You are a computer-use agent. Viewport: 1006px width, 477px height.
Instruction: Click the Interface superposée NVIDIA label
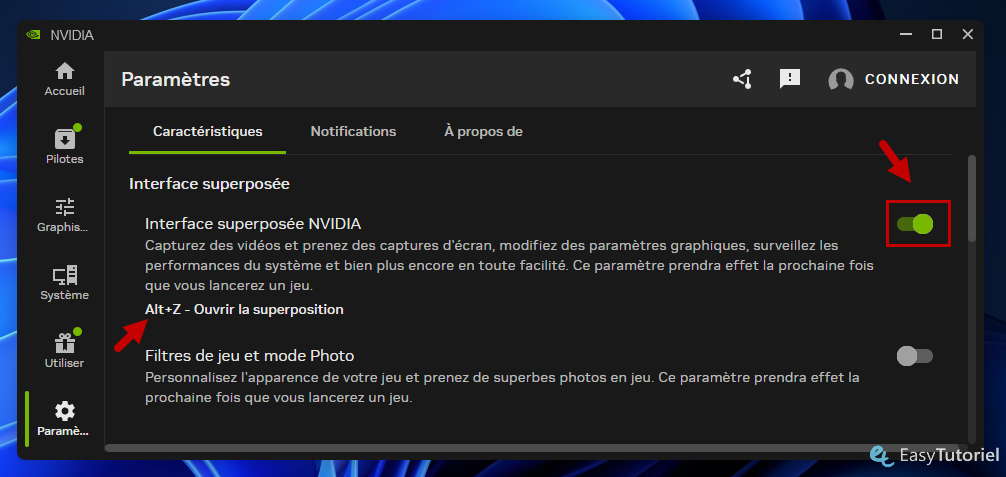(253, 223)
